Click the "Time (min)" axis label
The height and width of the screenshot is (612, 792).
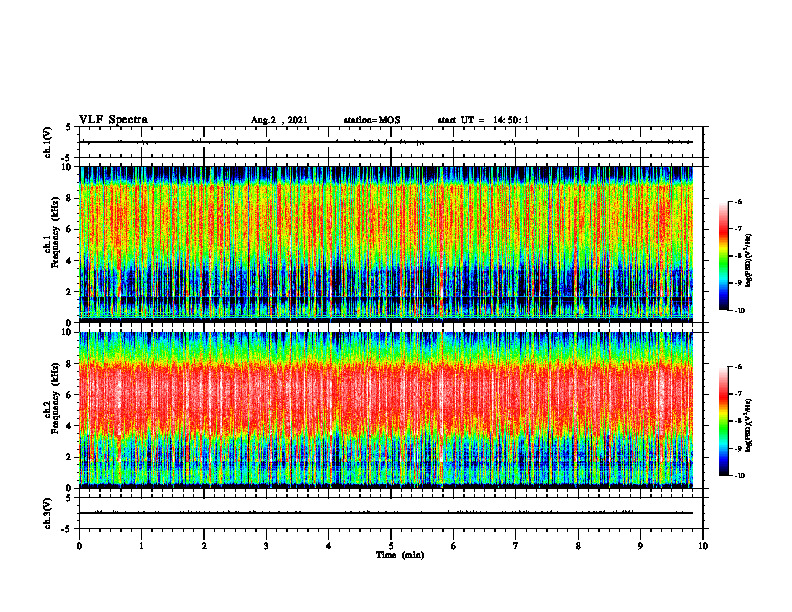400,555
